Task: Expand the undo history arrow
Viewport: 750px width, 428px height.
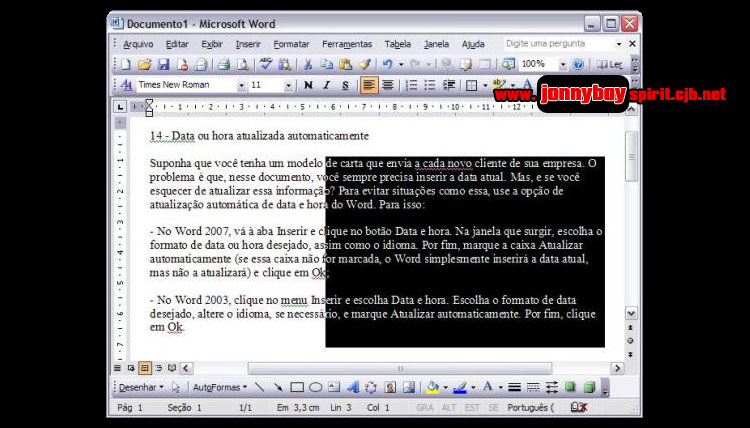Action: (401, 64)
